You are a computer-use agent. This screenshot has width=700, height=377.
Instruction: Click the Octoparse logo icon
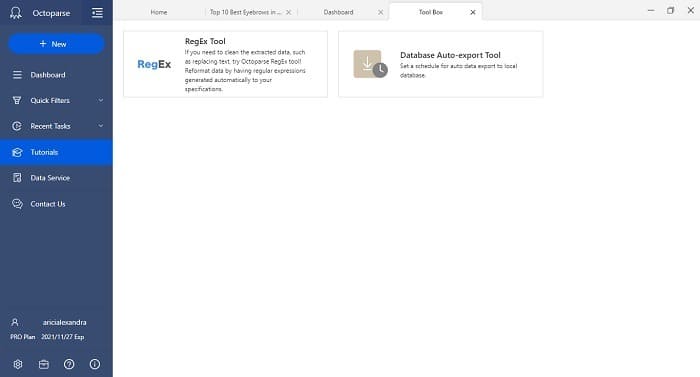click(16, 13)
